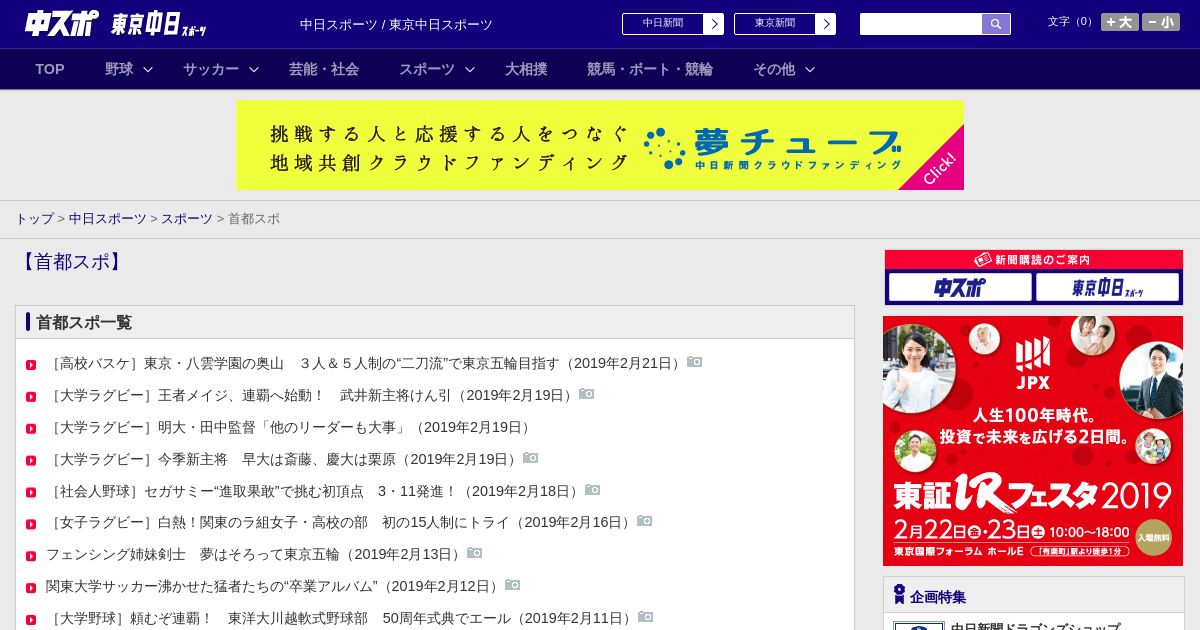Expand the サッカー menu chevron
This screenshot has height=630, width=1200.
point(254,69)
